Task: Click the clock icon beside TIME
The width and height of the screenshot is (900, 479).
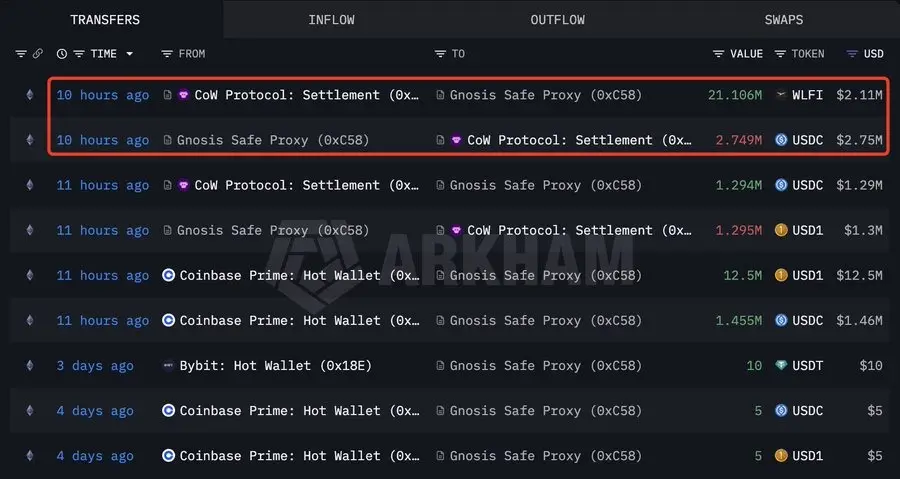Action: pyautogui.click(x=62, y=54)
